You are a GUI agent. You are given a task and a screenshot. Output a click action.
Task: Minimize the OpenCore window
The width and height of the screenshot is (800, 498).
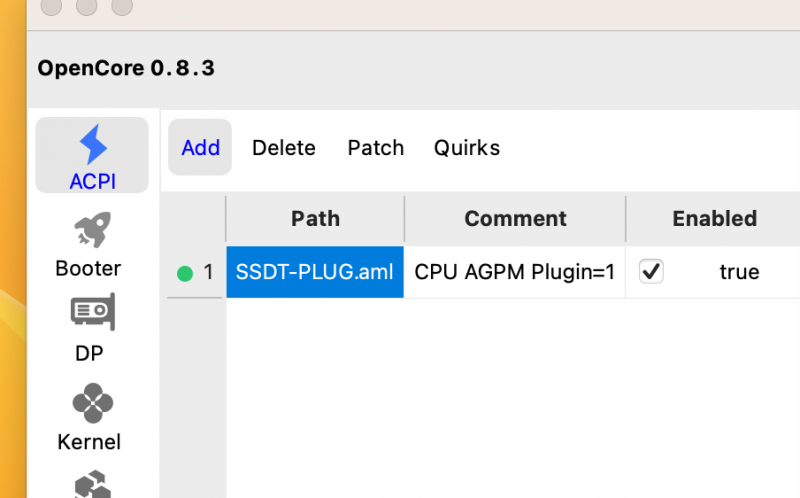coord(86,6)
